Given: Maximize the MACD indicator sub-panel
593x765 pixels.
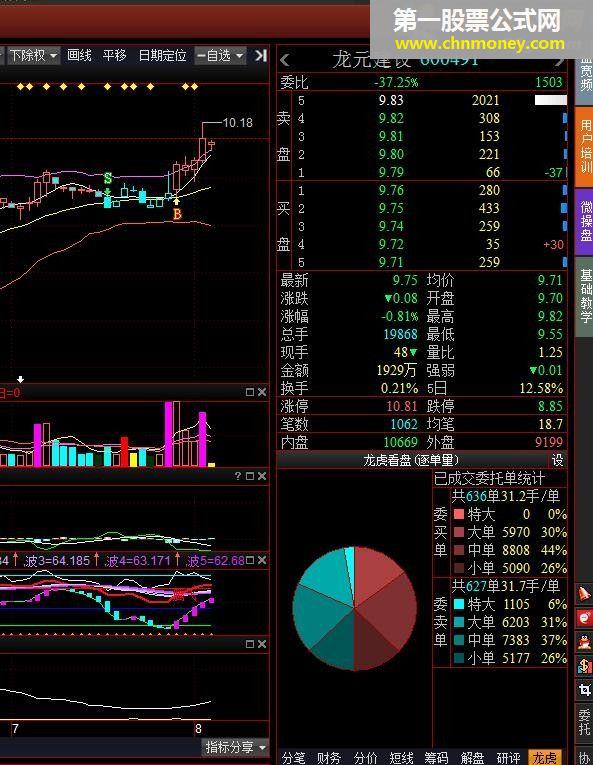Looking at the screenshot, I should (x=250, y=476).
